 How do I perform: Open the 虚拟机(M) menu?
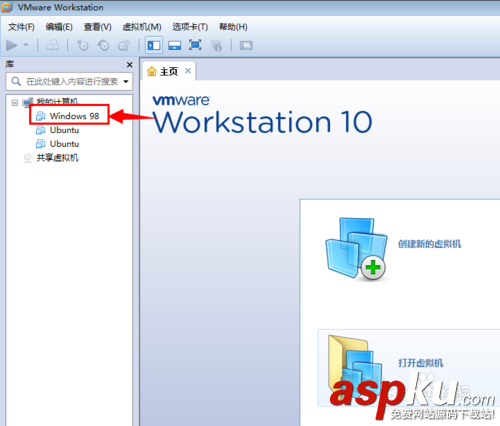(x=142, y=27)
